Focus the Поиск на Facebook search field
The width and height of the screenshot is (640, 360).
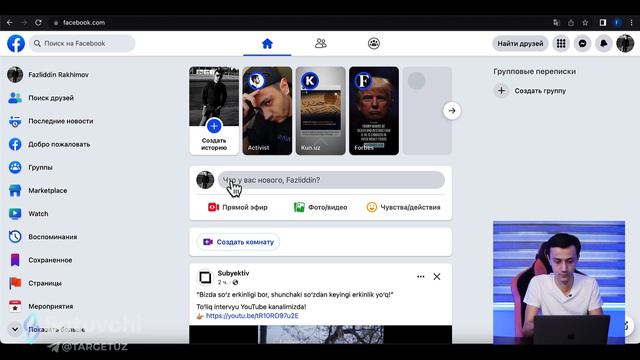(x=82, y=43)
